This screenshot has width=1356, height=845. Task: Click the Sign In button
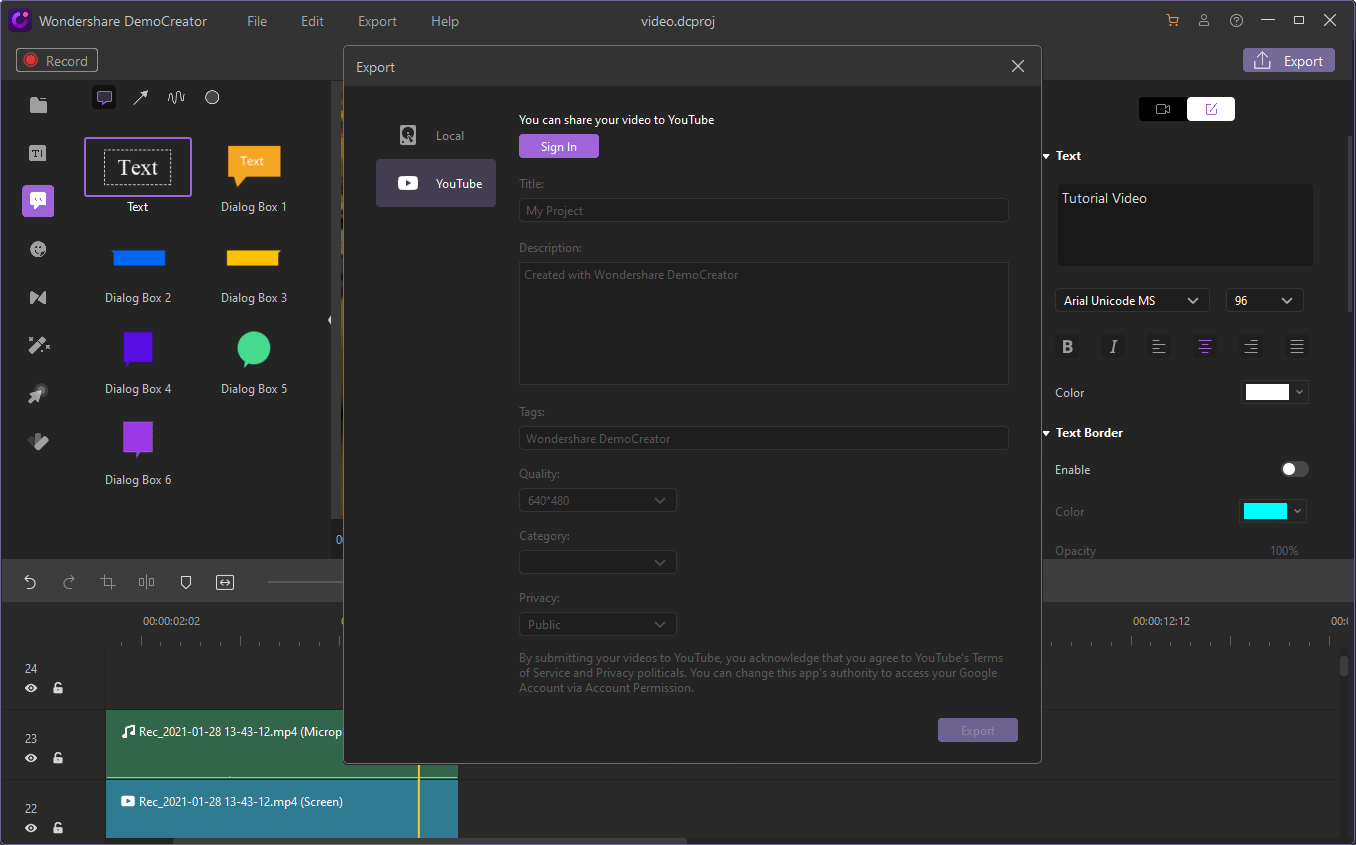(559, 146)
